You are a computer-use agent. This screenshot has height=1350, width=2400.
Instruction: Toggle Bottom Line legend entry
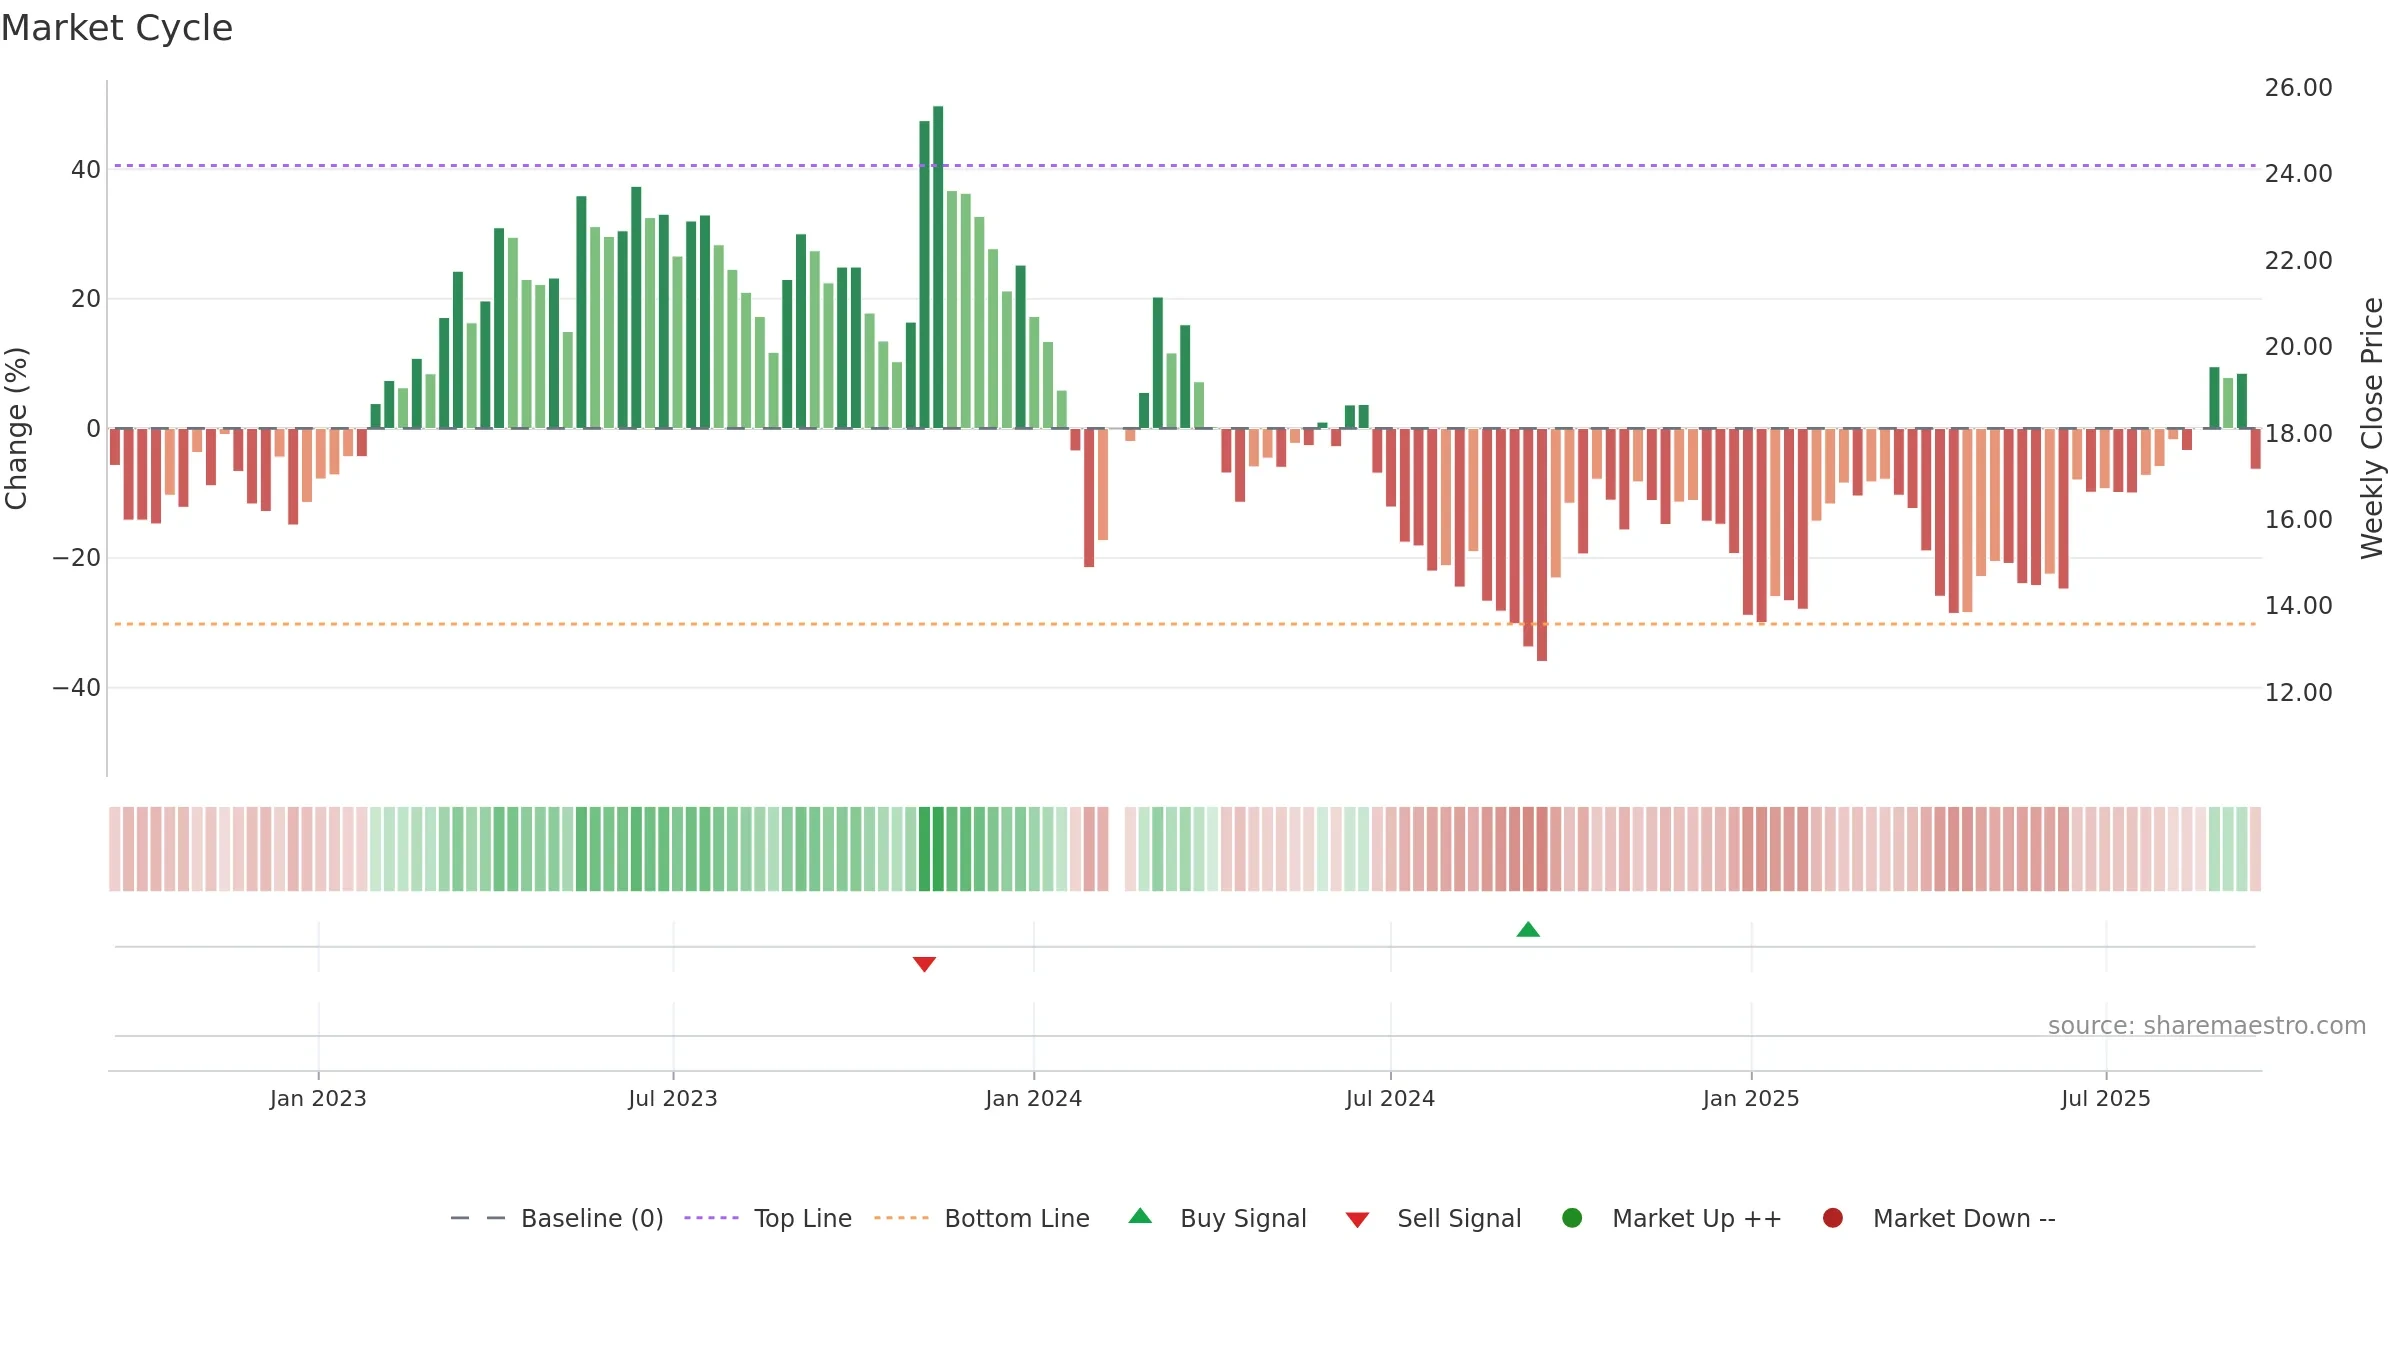pyautogui.click(x=982, y=1218)
